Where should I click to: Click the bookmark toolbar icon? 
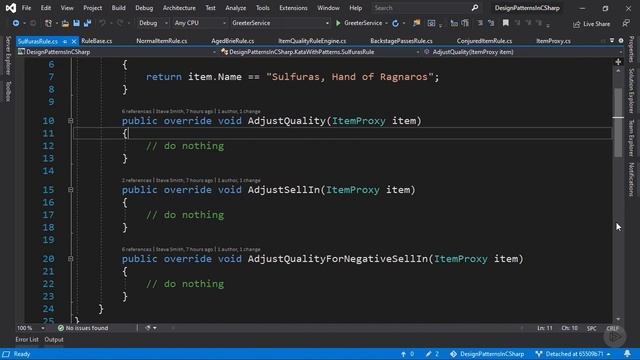(x=506, y=23)
